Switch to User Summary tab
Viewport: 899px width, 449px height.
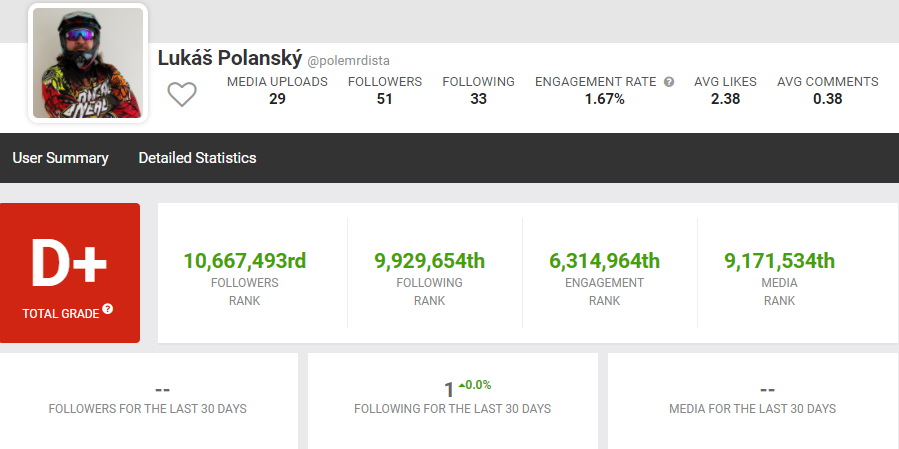point(60,158)
